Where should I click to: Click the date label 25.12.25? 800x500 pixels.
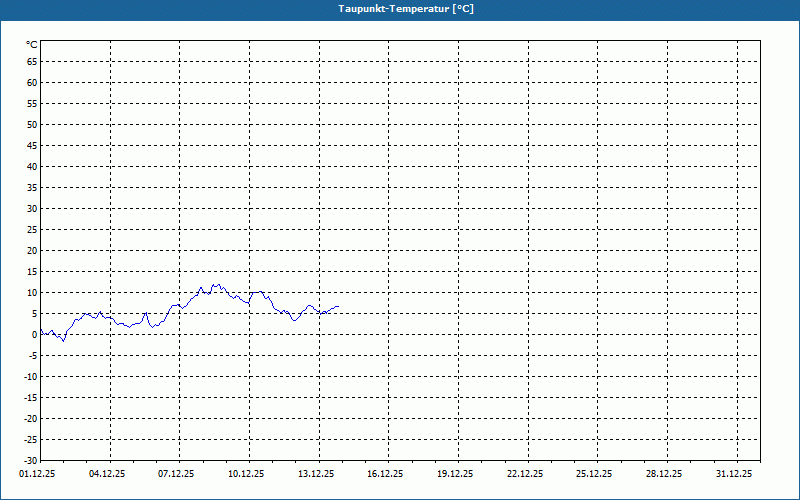coord(595,474)
